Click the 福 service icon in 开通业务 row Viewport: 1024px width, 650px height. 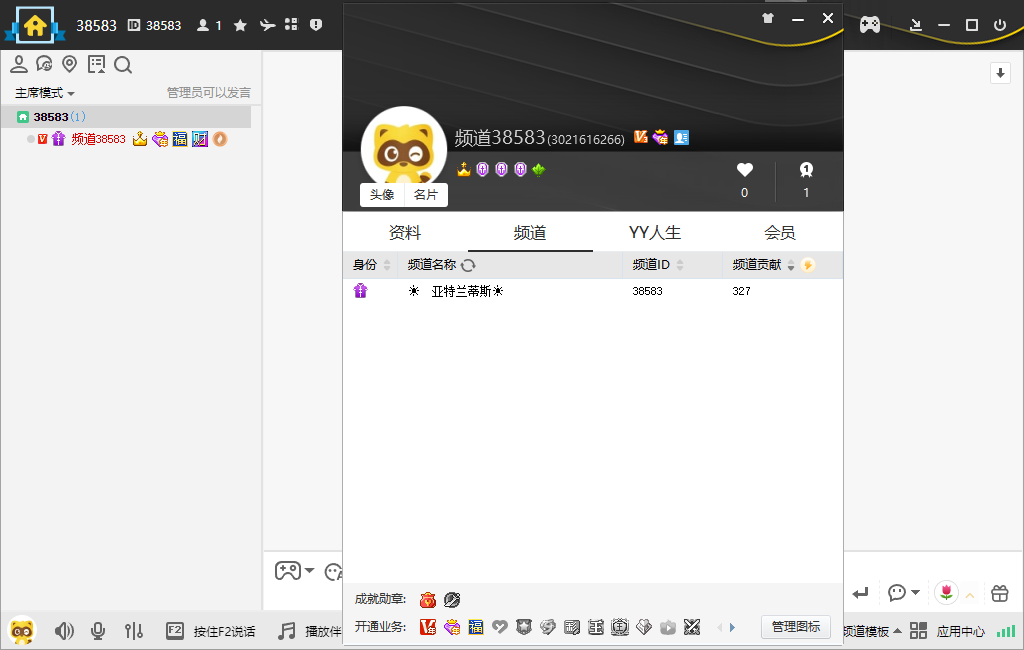tap(476, 627)
